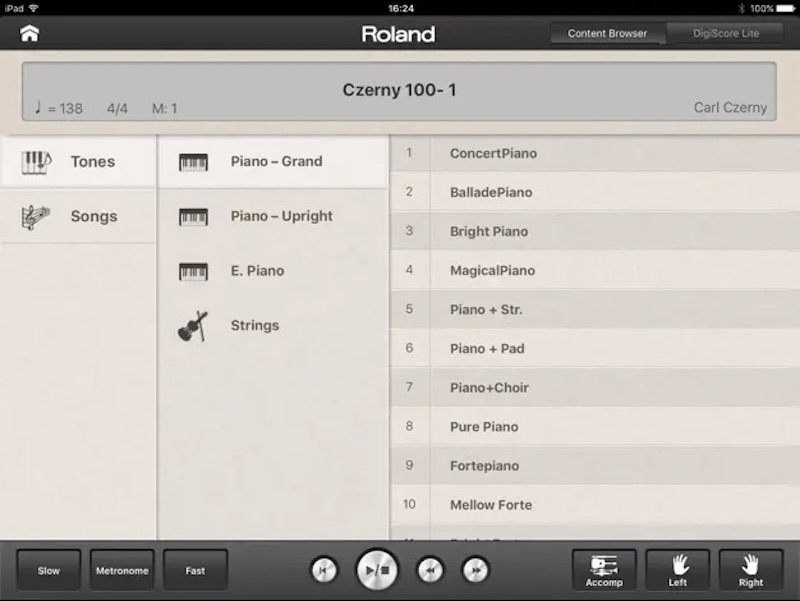800x601 pixels.
Task: Switch to Content Browser tab
Action: (x=608, y=33)
